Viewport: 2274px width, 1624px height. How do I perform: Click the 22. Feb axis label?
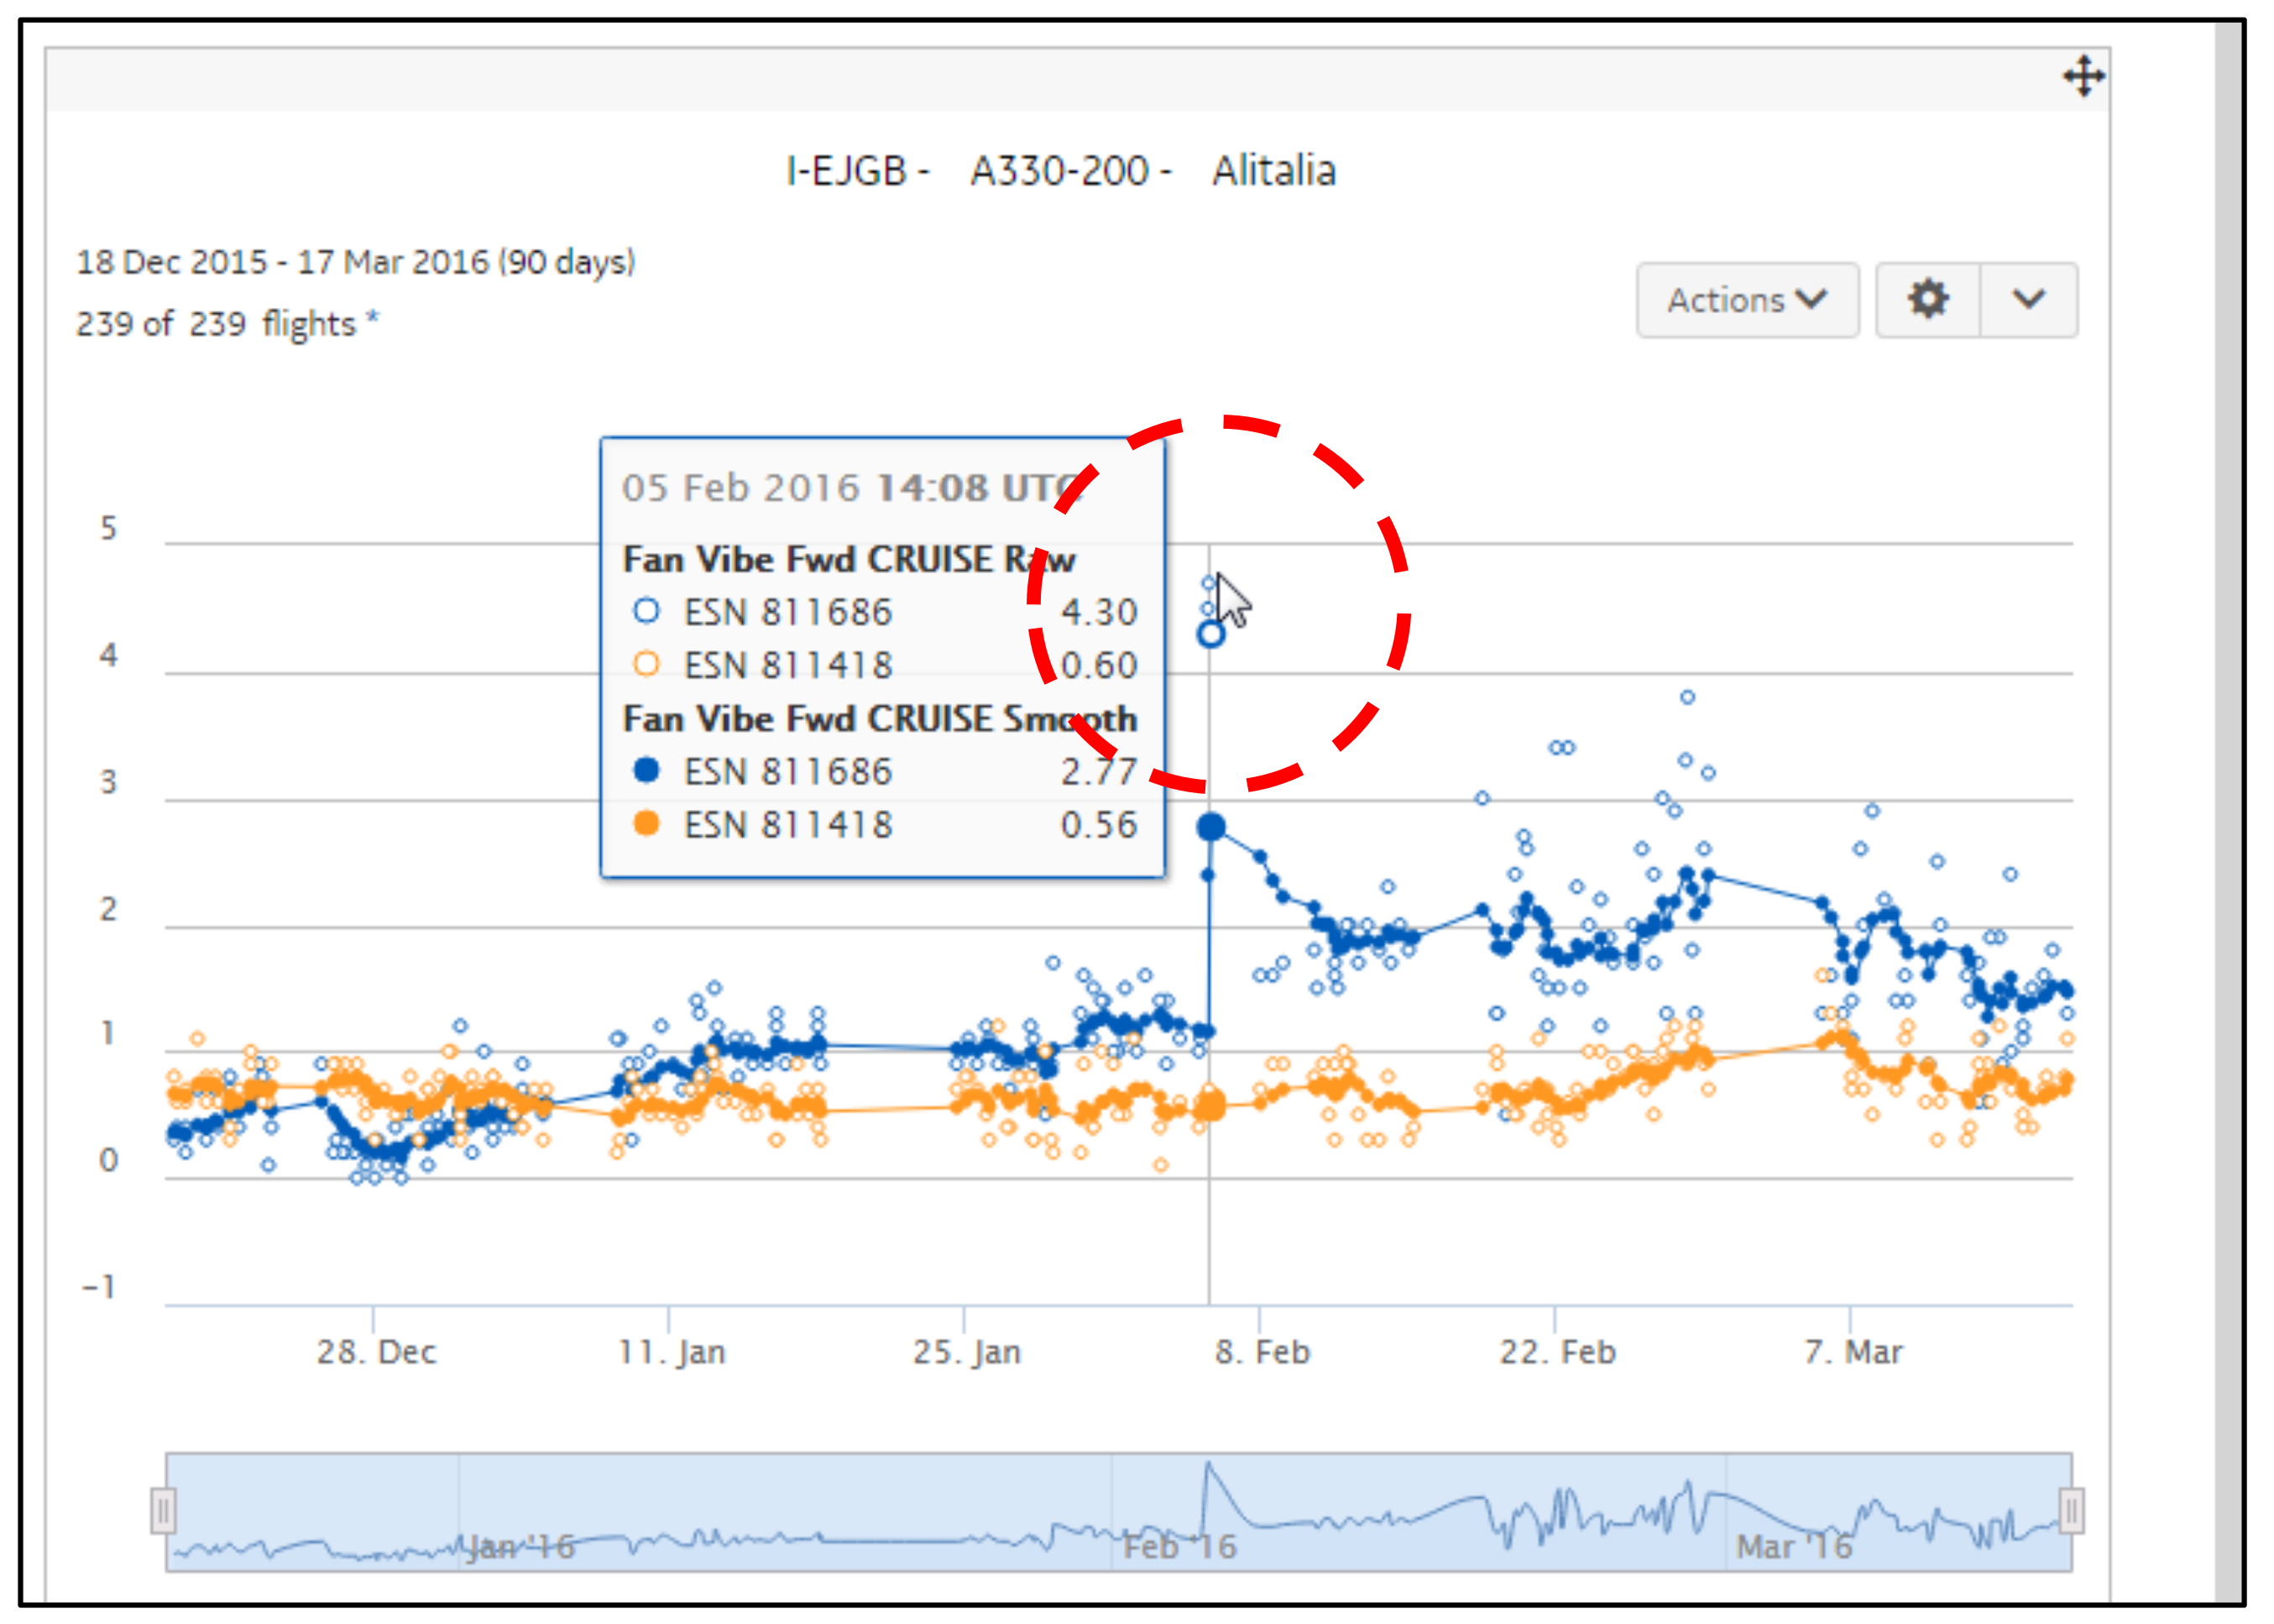click(x=1556, y=1352)
